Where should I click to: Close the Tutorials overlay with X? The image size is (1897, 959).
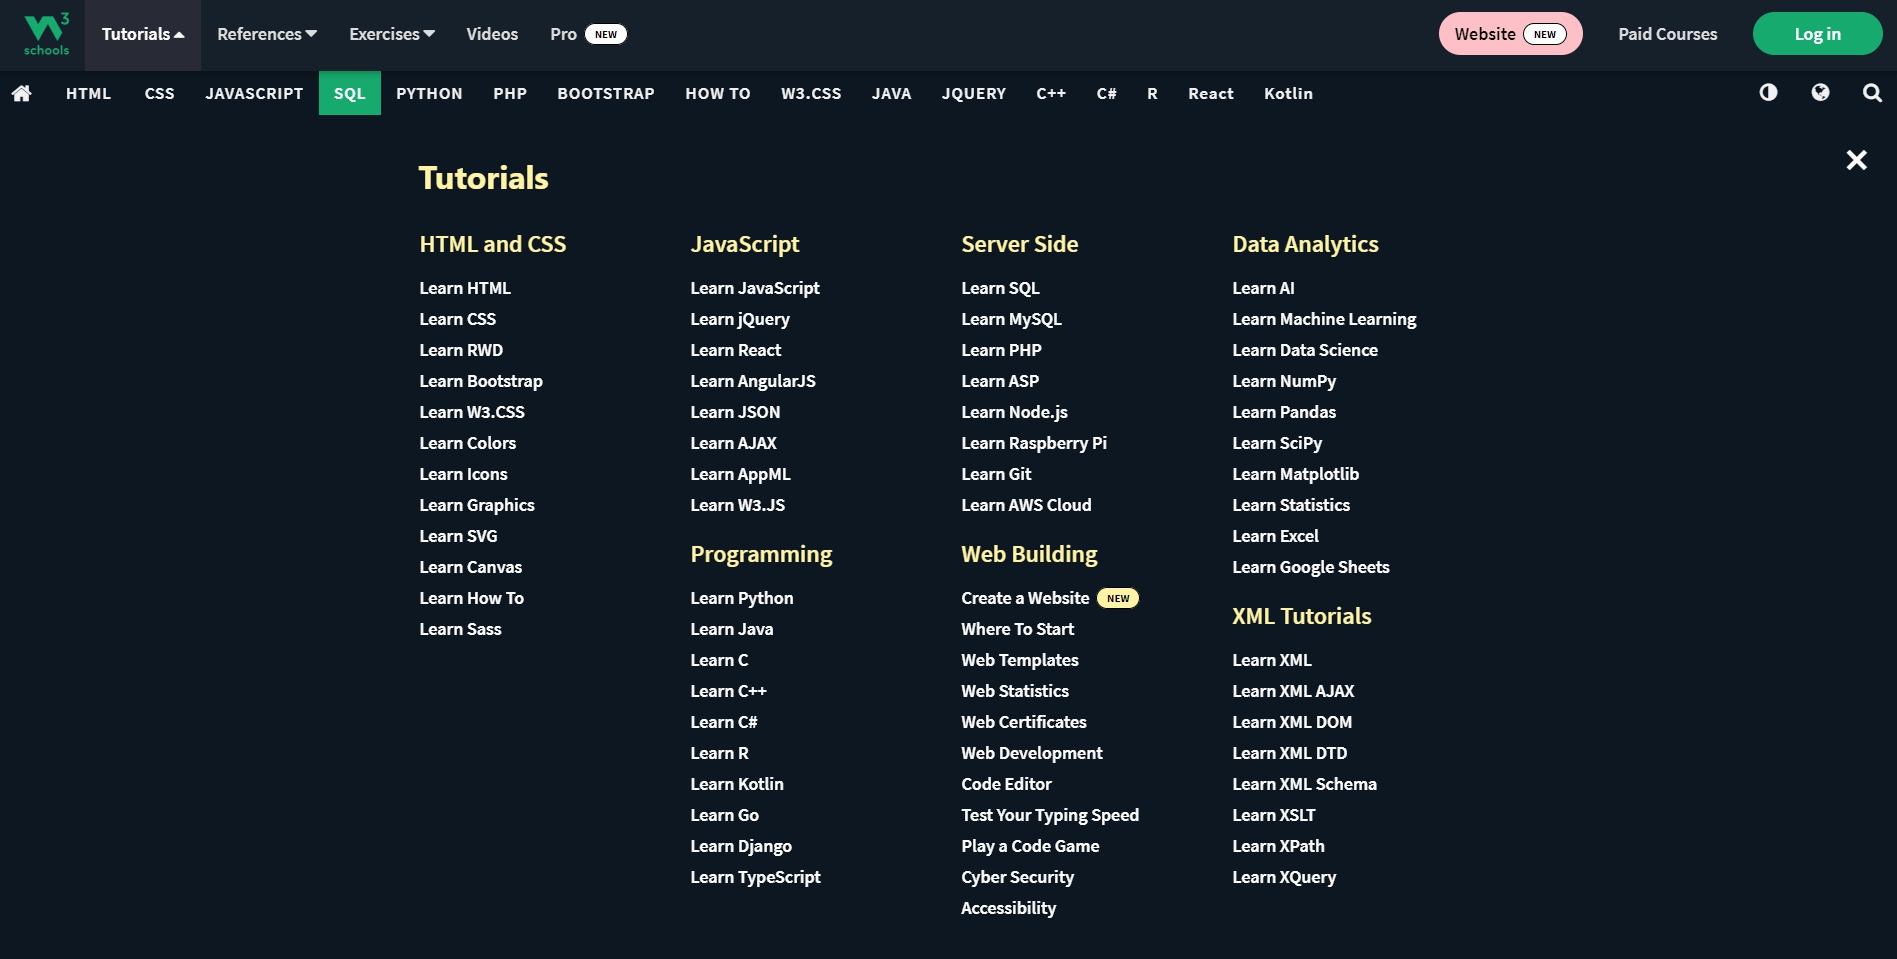1856,160
